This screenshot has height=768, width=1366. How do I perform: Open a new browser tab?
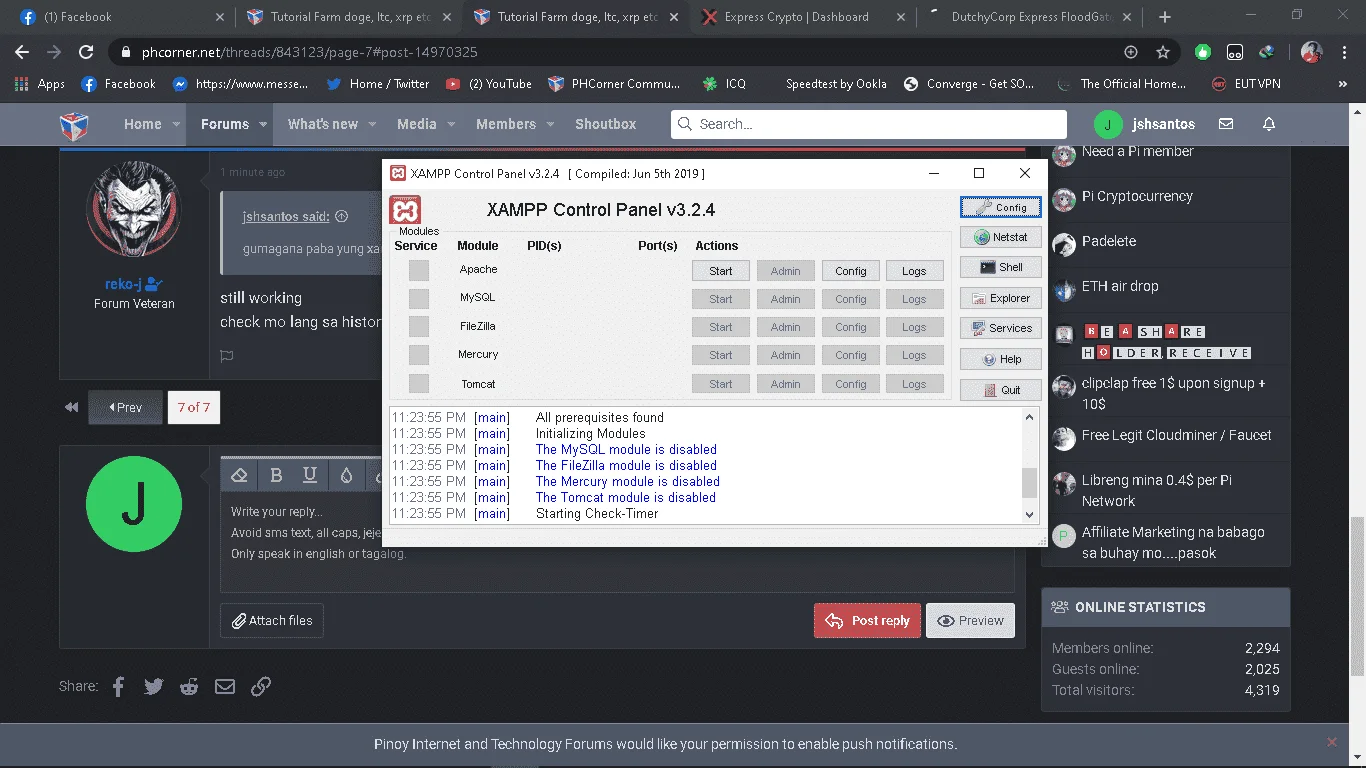(x=1165, y=17)
